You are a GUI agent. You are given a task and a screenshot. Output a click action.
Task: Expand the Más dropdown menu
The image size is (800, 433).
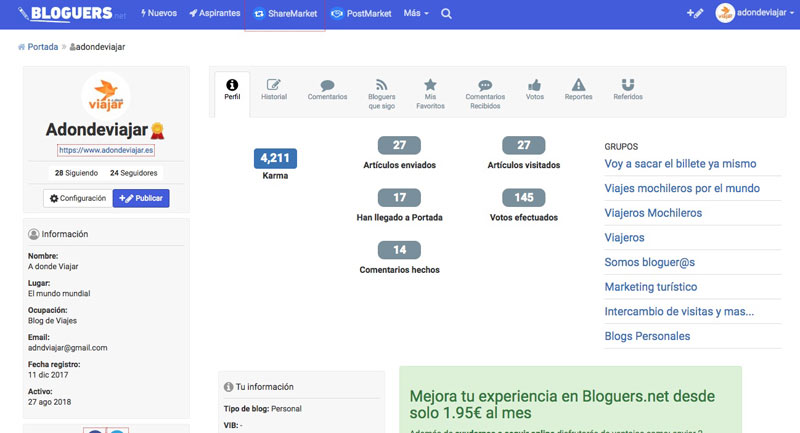(x=416, y=13)
